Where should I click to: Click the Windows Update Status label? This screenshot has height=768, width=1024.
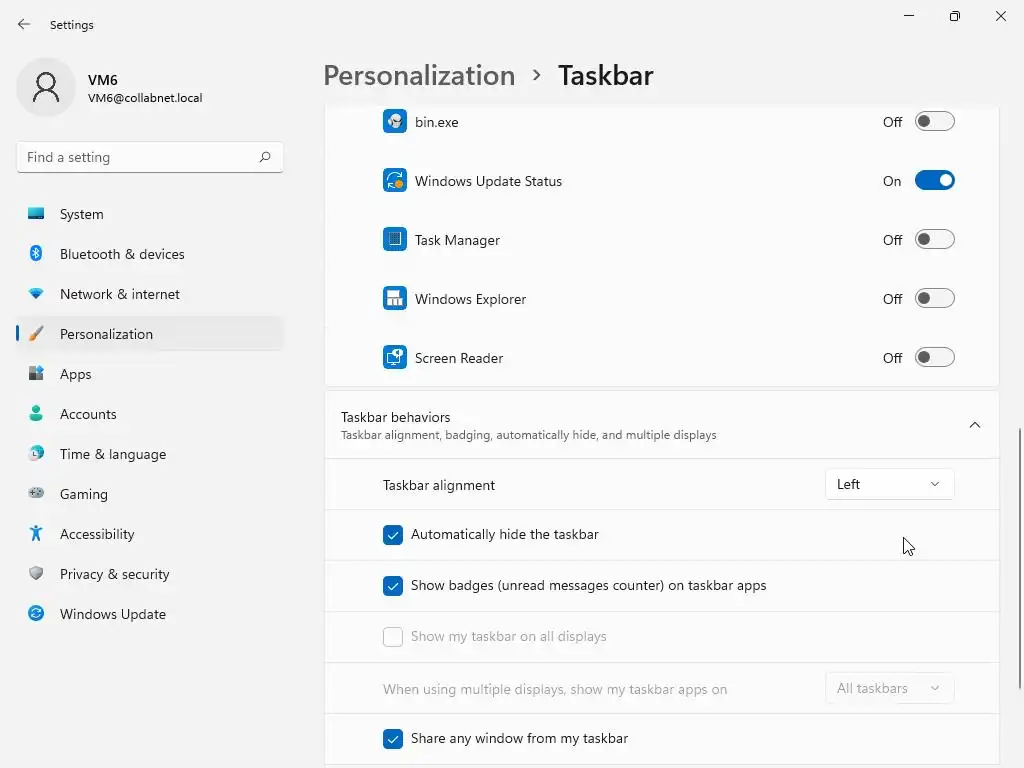[488, 181]
